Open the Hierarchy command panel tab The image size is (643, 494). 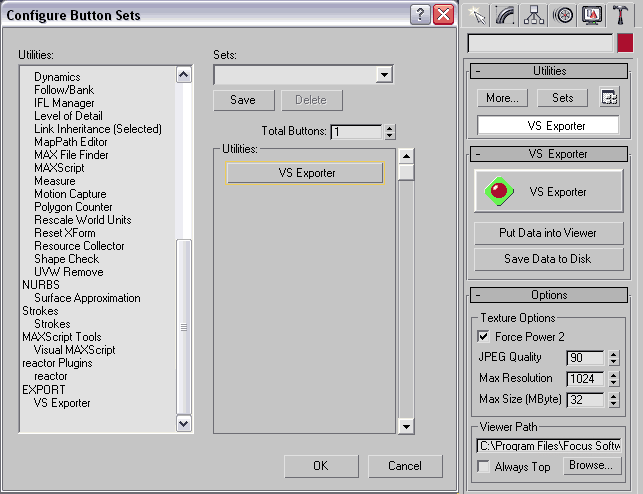534,15
